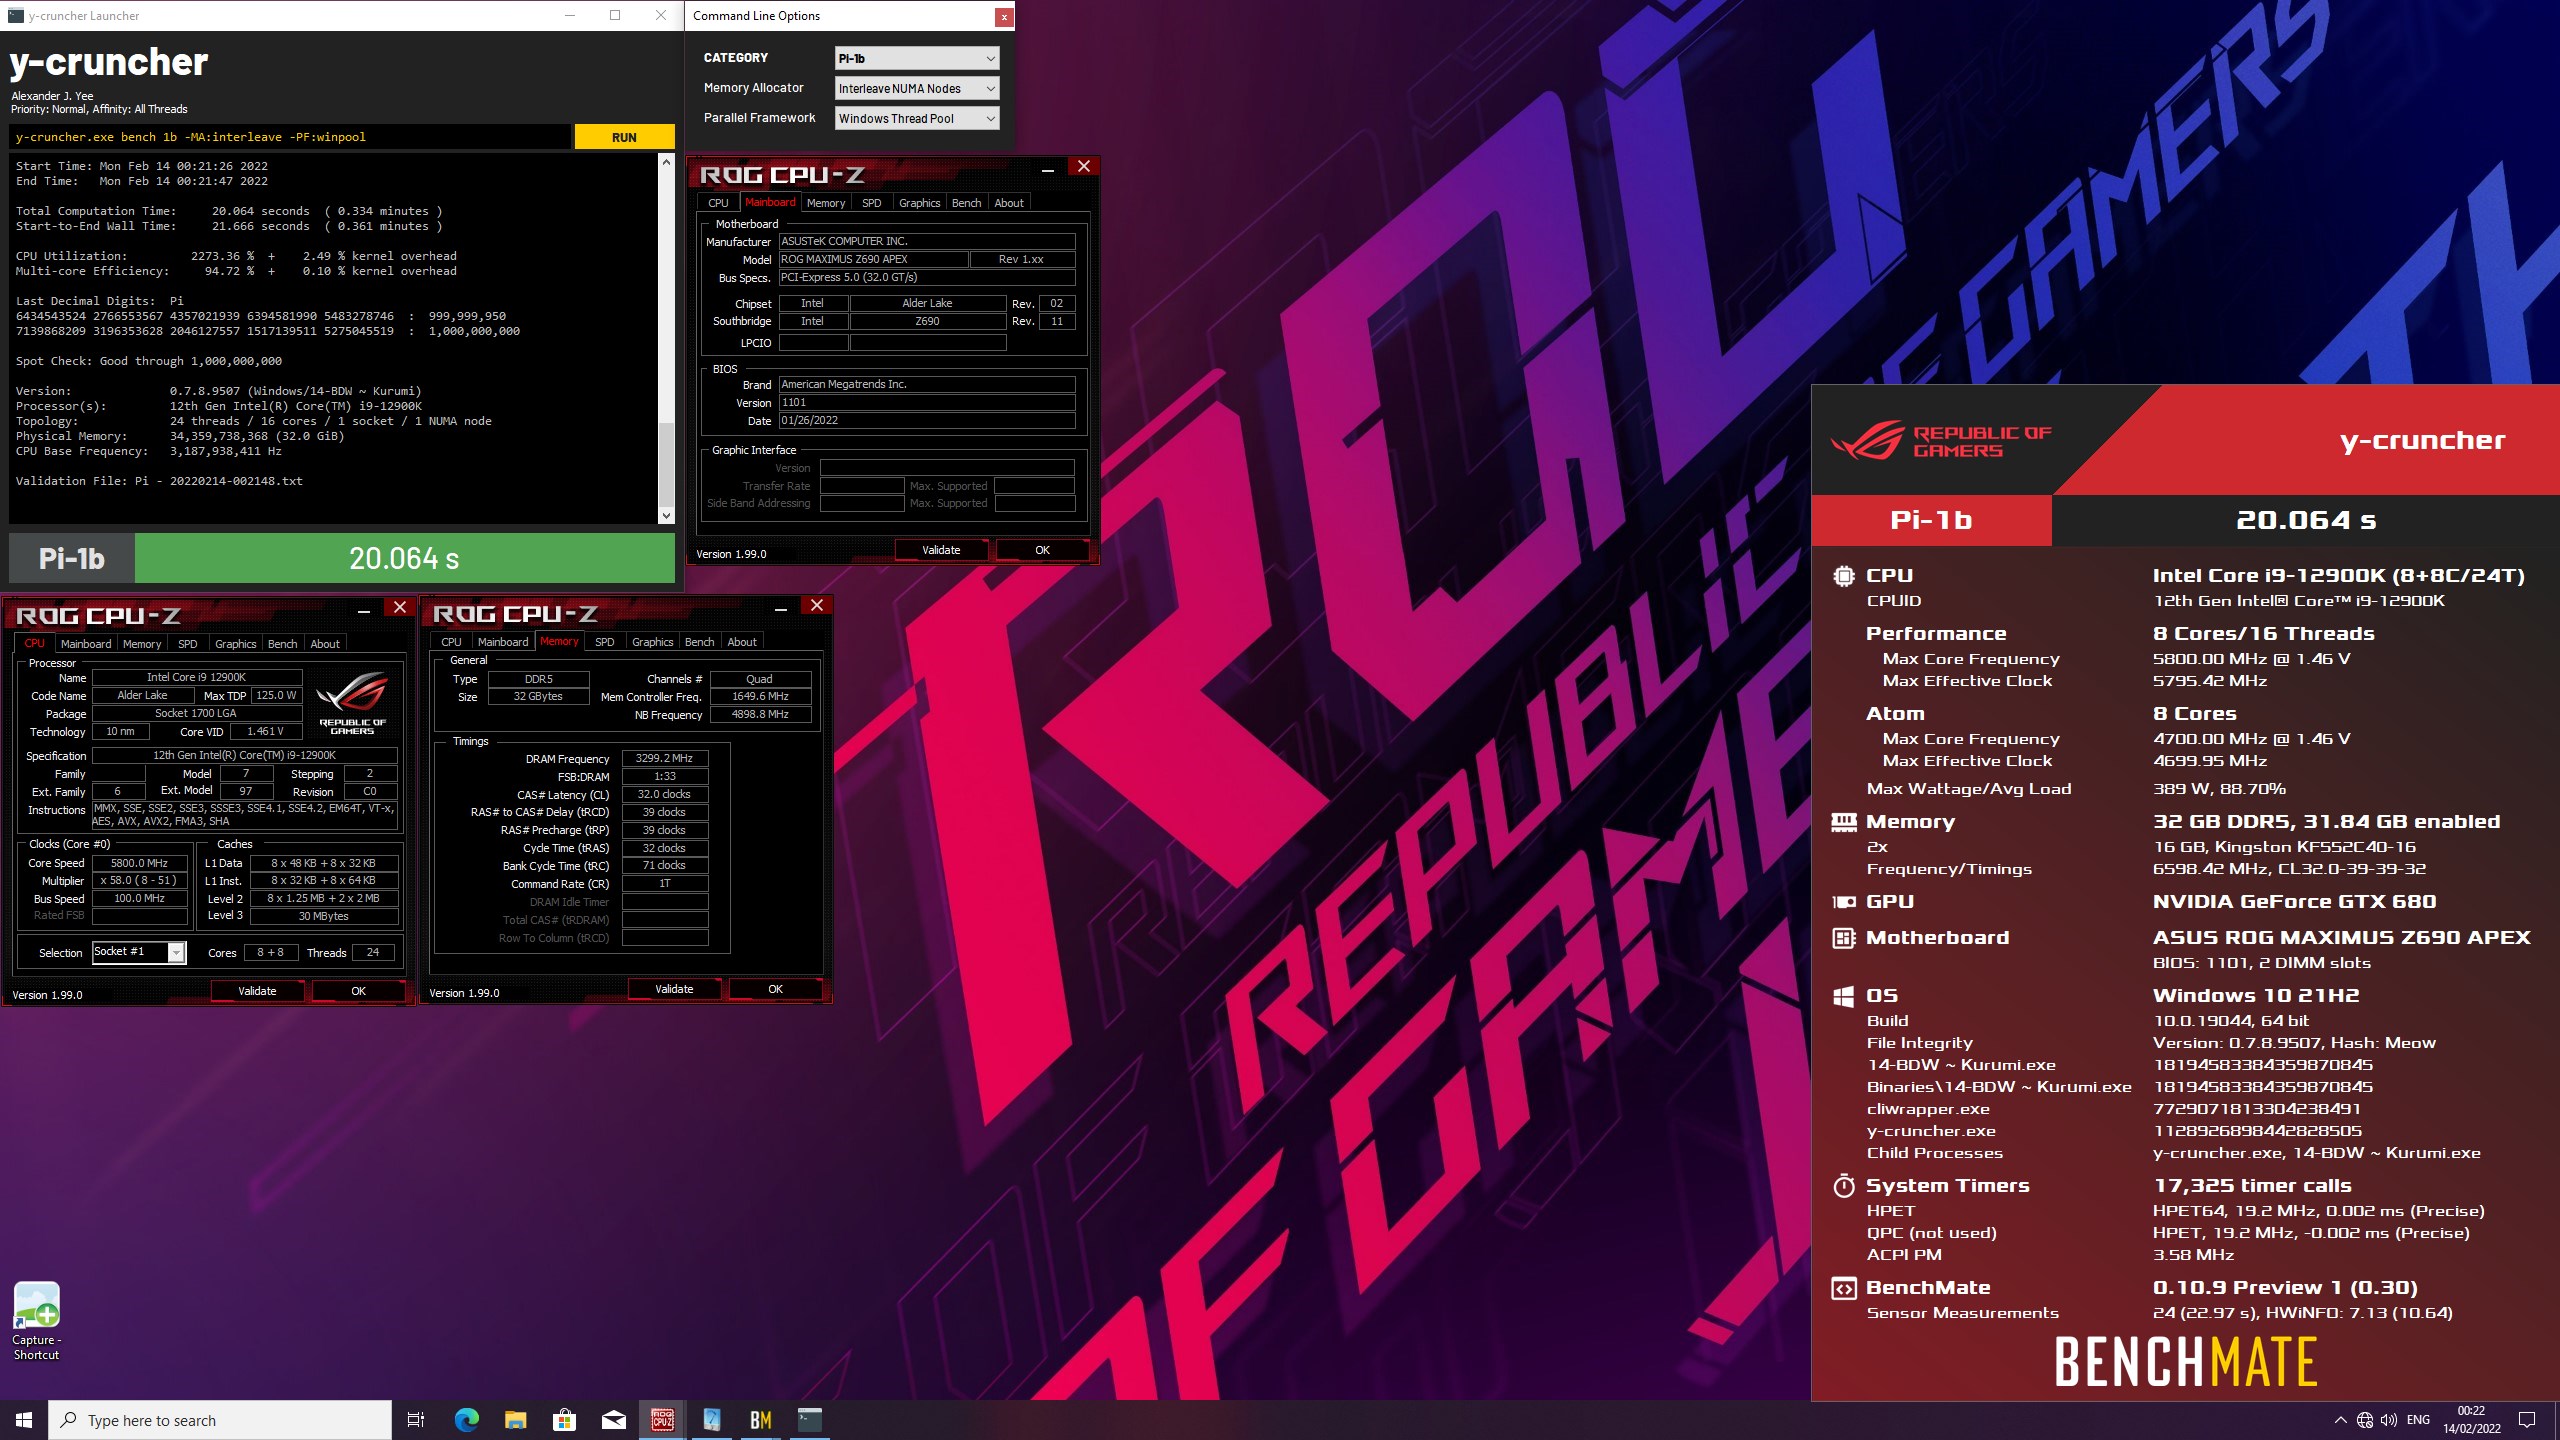
Task: Click Core Speed value 5800.0 MHz
Action: (x=140, y=863)
